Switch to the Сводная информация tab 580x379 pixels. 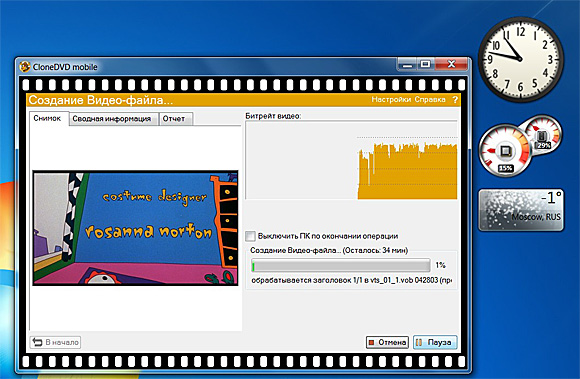112,119
